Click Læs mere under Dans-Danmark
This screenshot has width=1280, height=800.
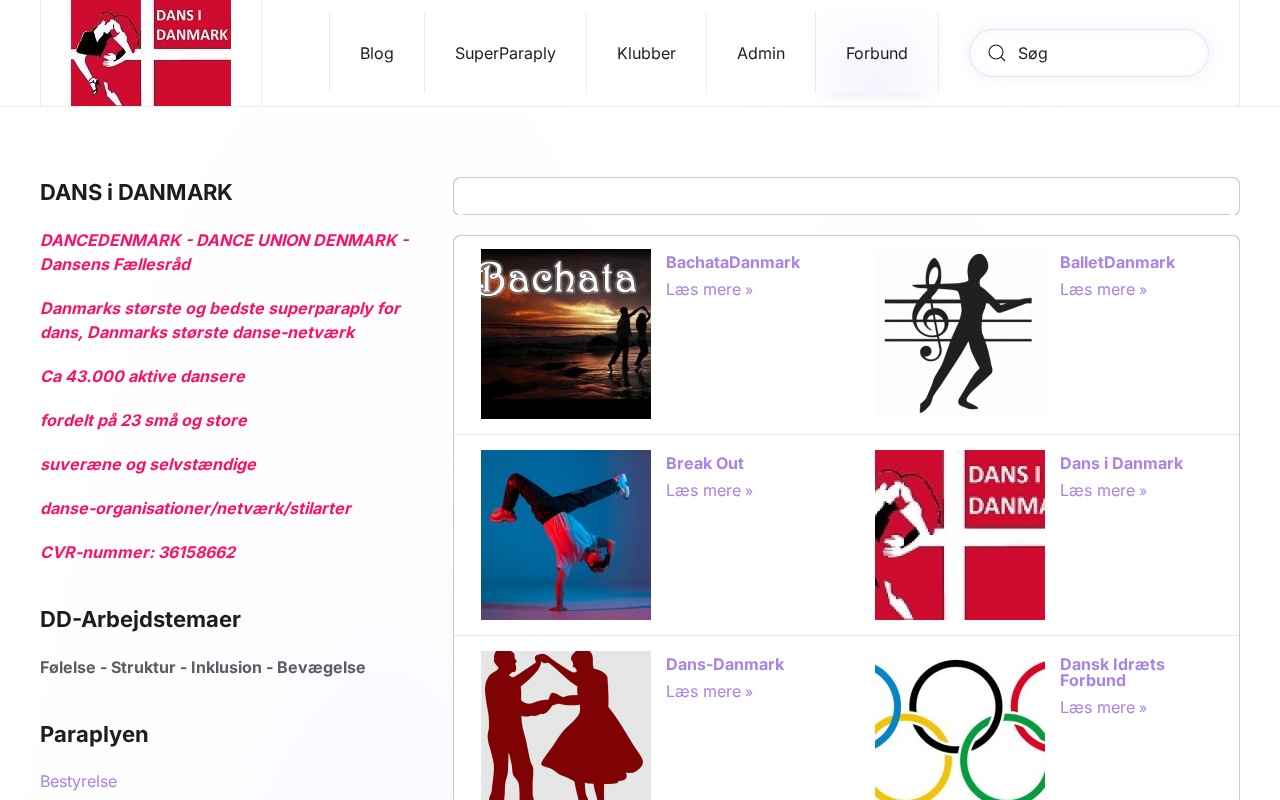[x=709, y=691]
